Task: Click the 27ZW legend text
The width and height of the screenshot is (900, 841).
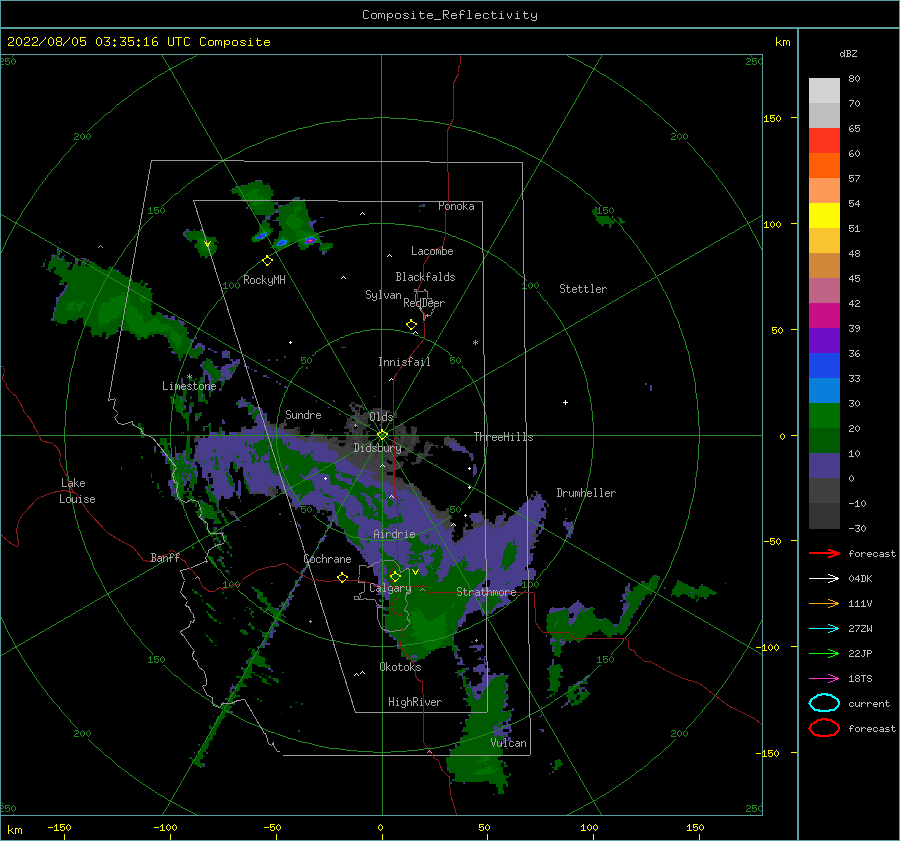Action: 860,629
